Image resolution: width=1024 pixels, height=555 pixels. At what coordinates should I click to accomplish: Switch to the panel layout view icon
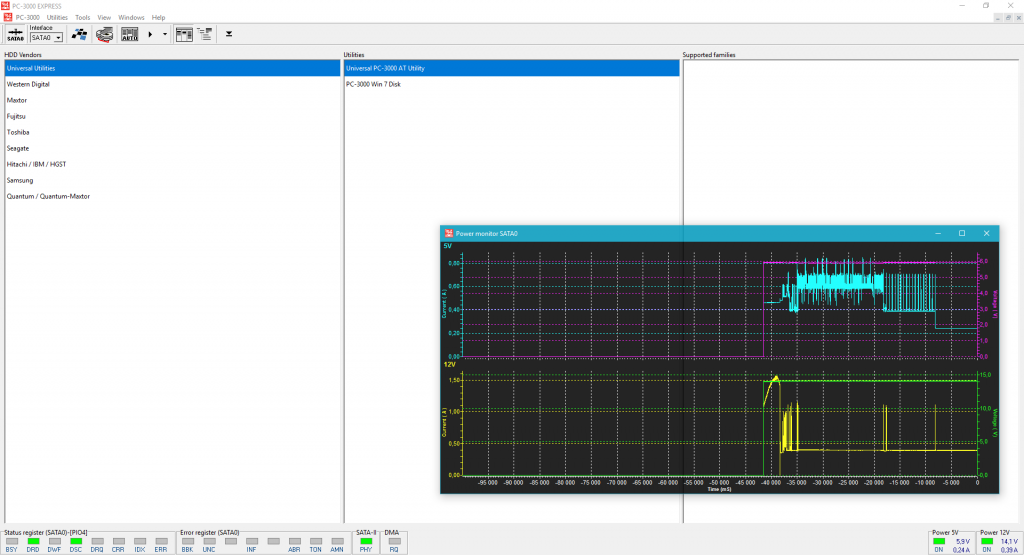click(x=184, y=34)
